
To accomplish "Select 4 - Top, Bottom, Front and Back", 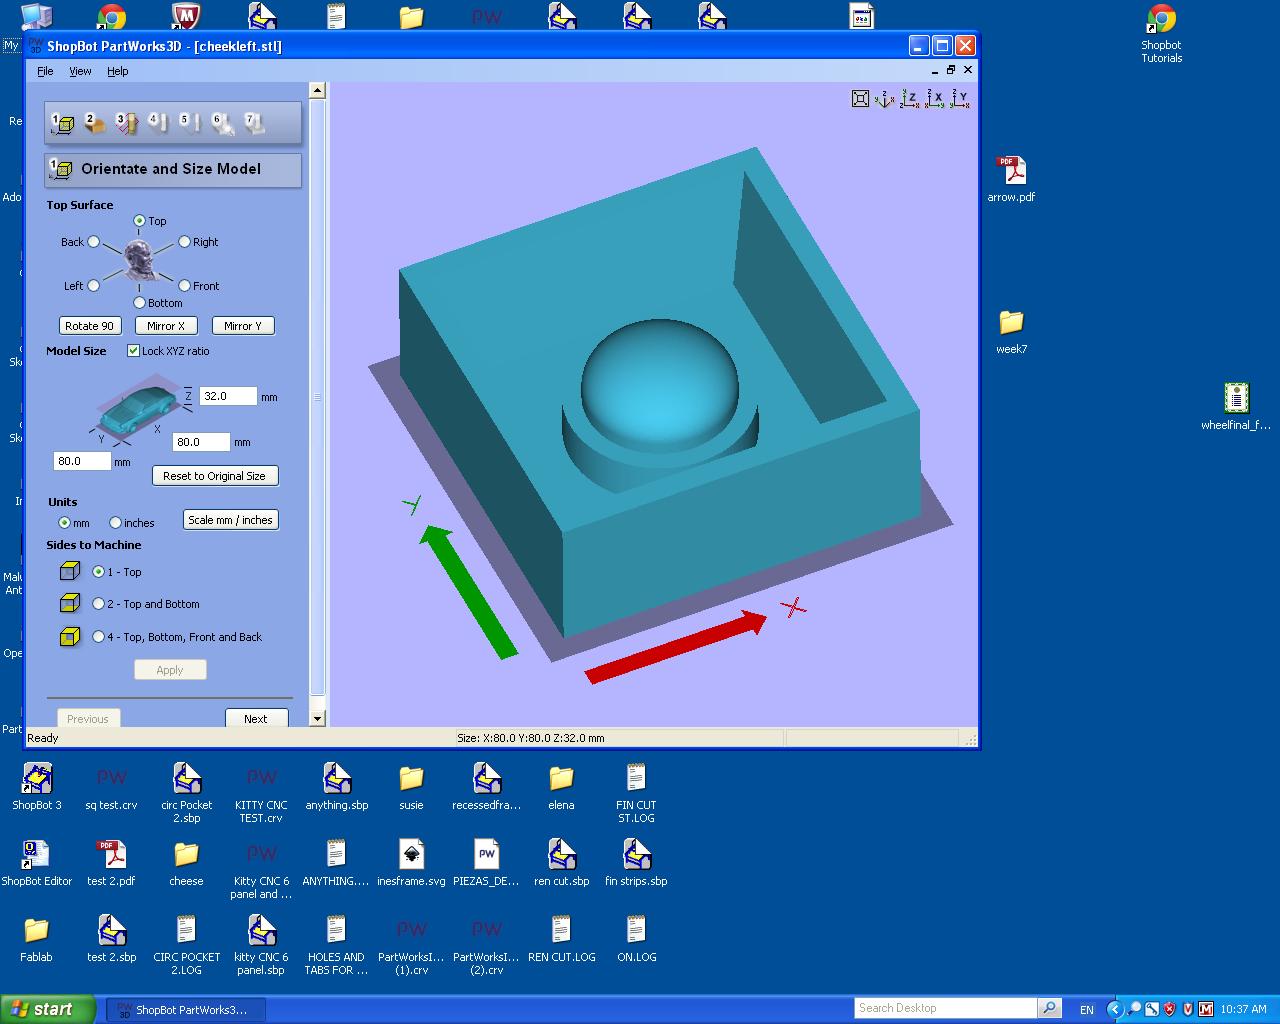I will coord(98,637).
